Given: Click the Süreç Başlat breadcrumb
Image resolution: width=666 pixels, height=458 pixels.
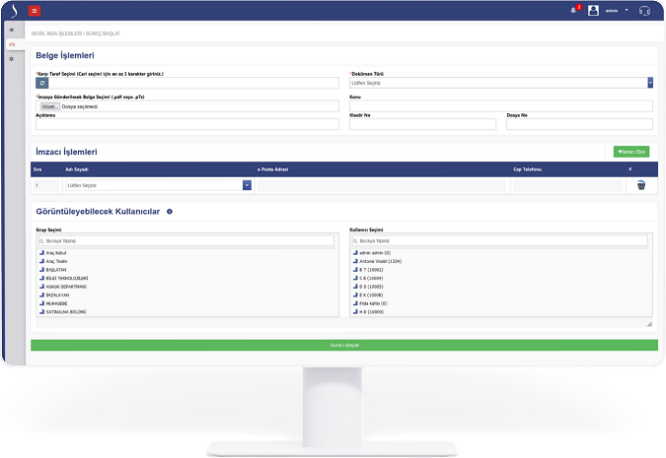Looking at the screenshot, I should click(x=92, y=33).
